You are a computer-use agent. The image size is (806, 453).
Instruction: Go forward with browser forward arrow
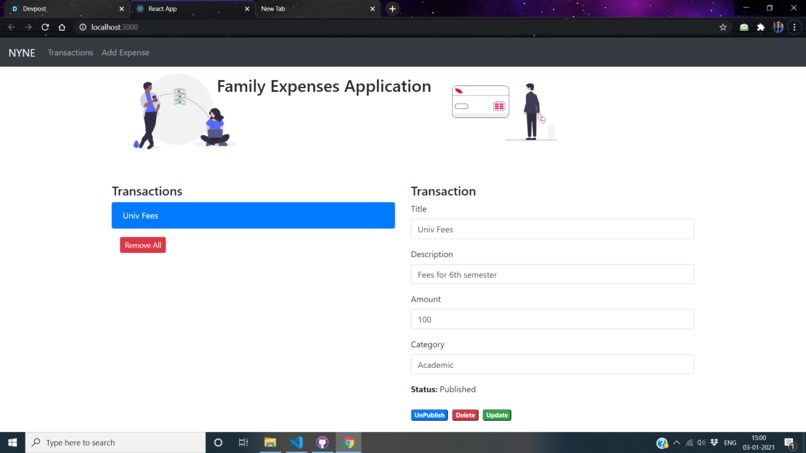[28, 27]
